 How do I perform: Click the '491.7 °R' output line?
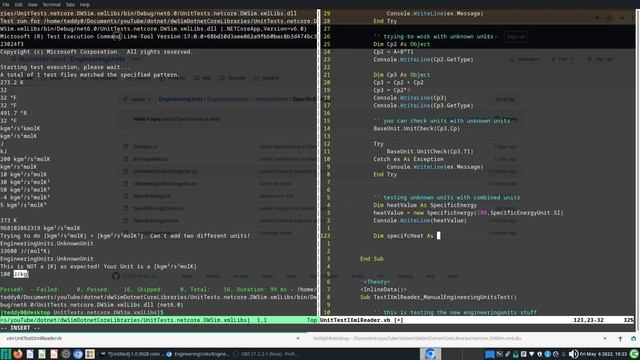(13, 113)
